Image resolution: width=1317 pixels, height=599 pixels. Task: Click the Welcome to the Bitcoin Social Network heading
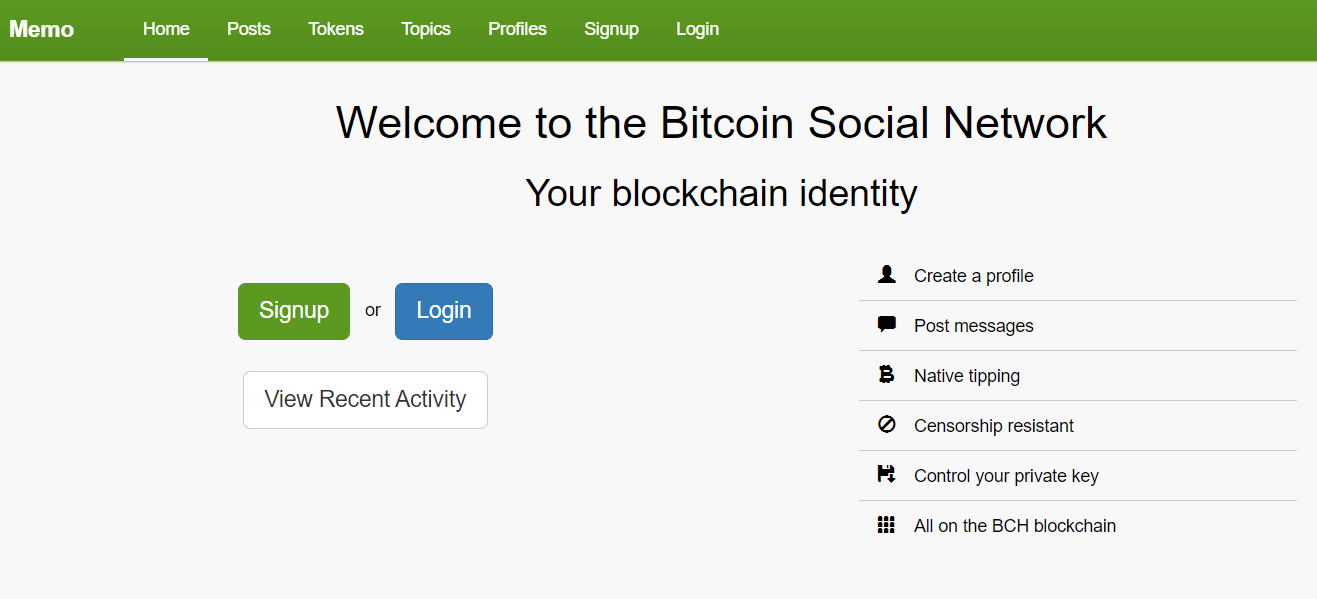pyautogui.click(x=721, y=123)
